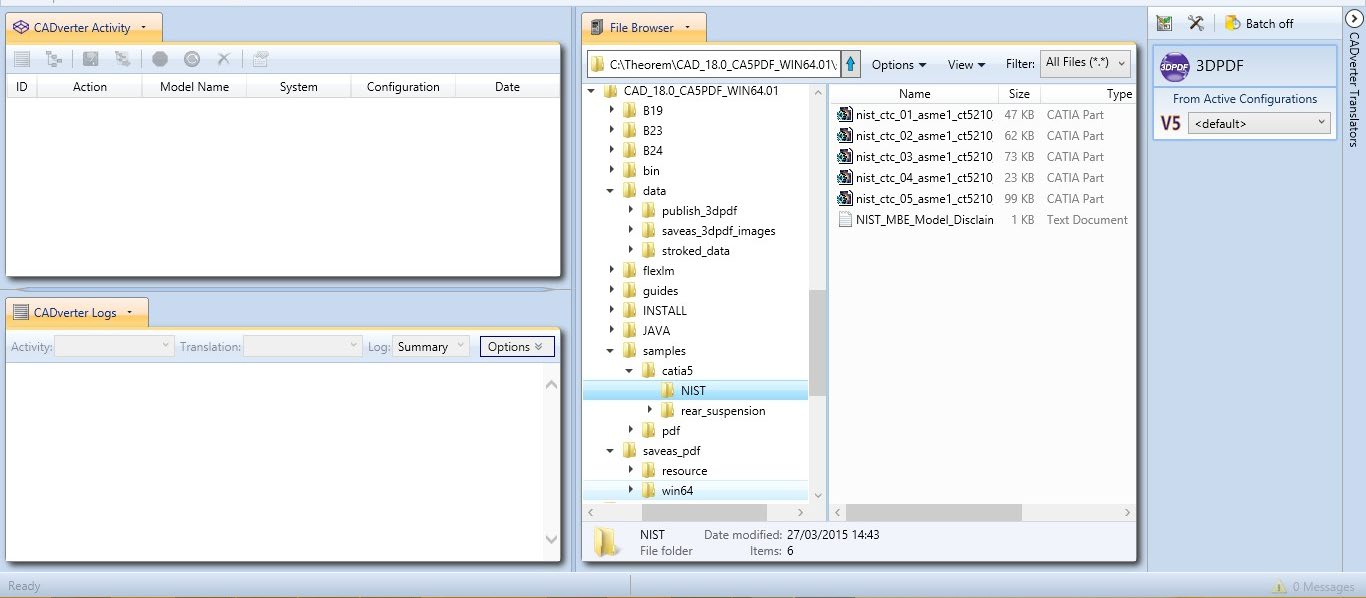Sort files by Size column header
This screenshot has height=598, width=1366.
pyautogui.click(x=1019, y=94)
